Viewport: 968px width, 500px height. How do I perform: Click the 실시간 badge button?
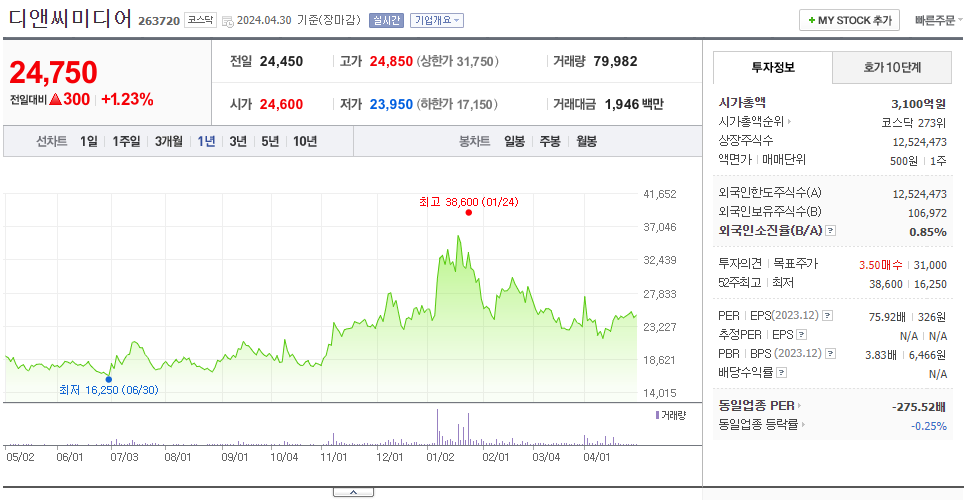point(386,20)
